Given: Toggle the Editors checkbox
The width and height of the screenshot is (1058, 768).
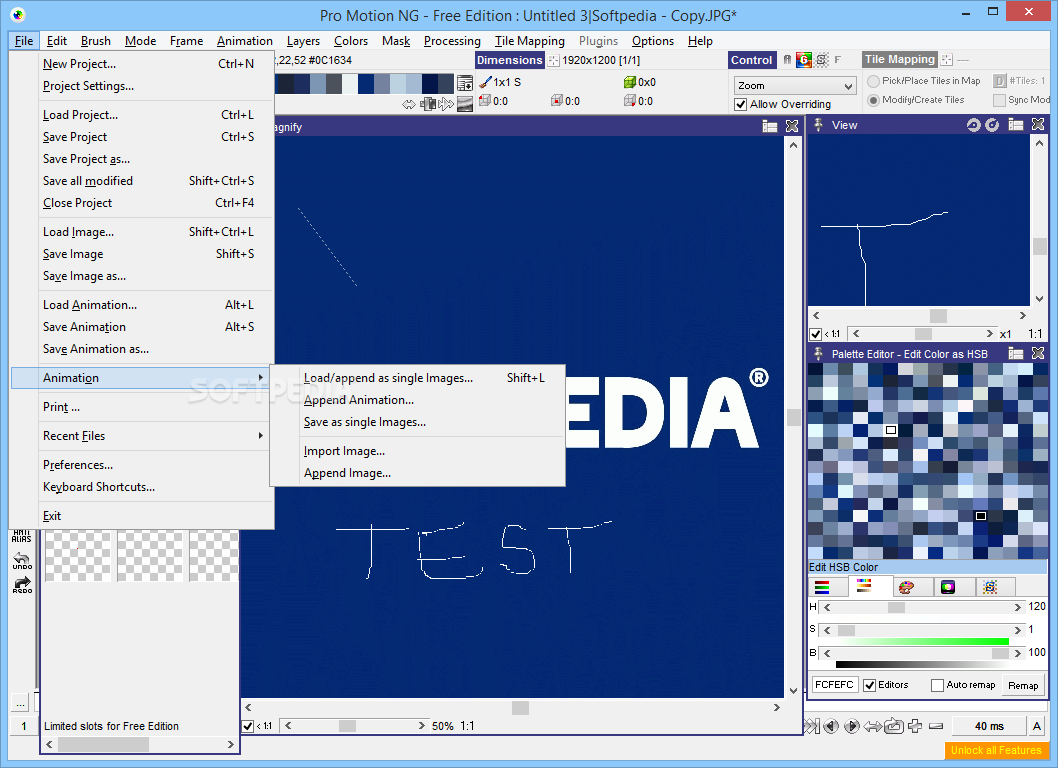Looking at the screenshot, I should point(870,685).
